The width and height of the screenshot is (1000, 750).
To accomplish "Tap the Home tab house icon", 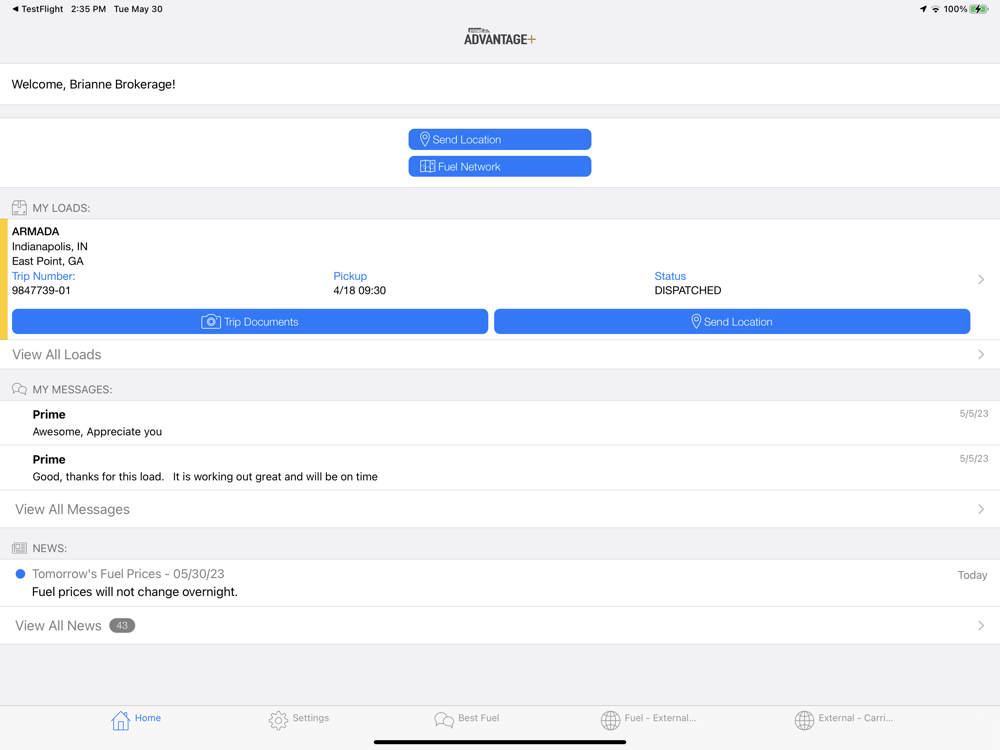I will [x=120, y=721].
